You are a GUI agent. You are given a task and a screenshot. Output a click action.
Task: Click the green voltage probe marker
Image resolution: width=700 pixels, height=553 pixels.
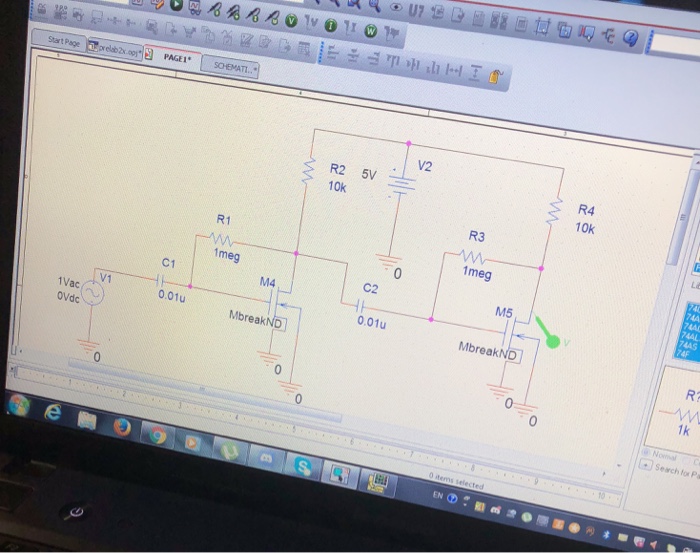(548, 333)
